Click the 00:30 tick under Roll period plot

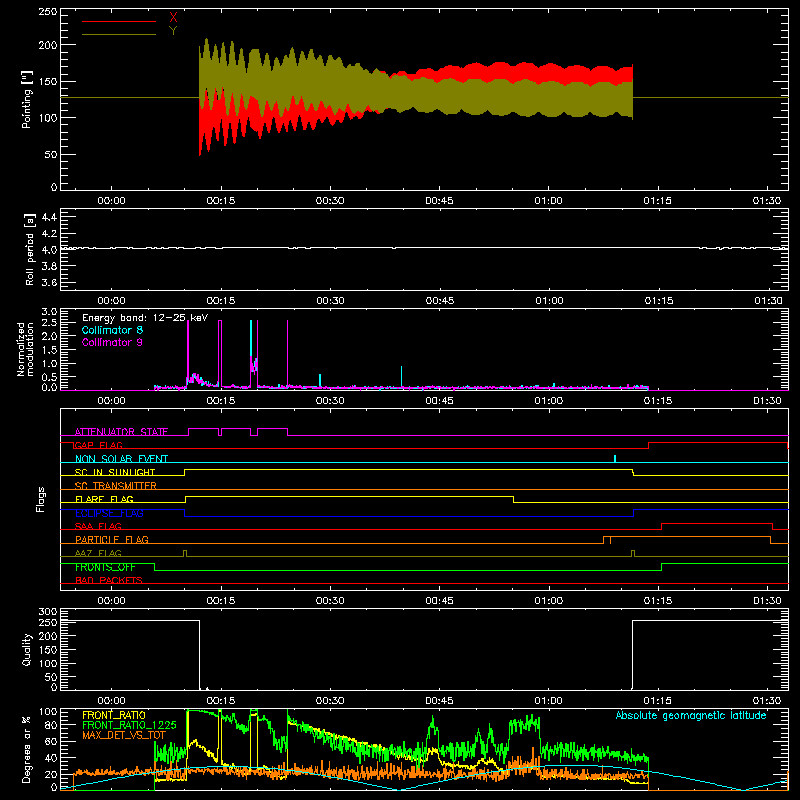point(330,301)
